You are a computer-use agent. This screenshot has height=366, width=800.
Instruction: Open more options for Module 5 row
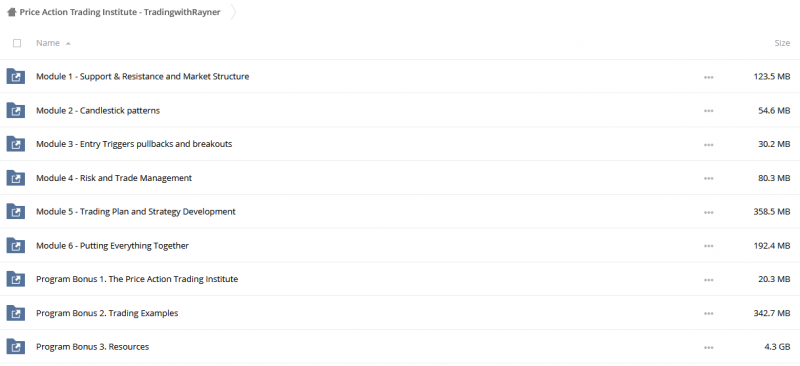708,212
